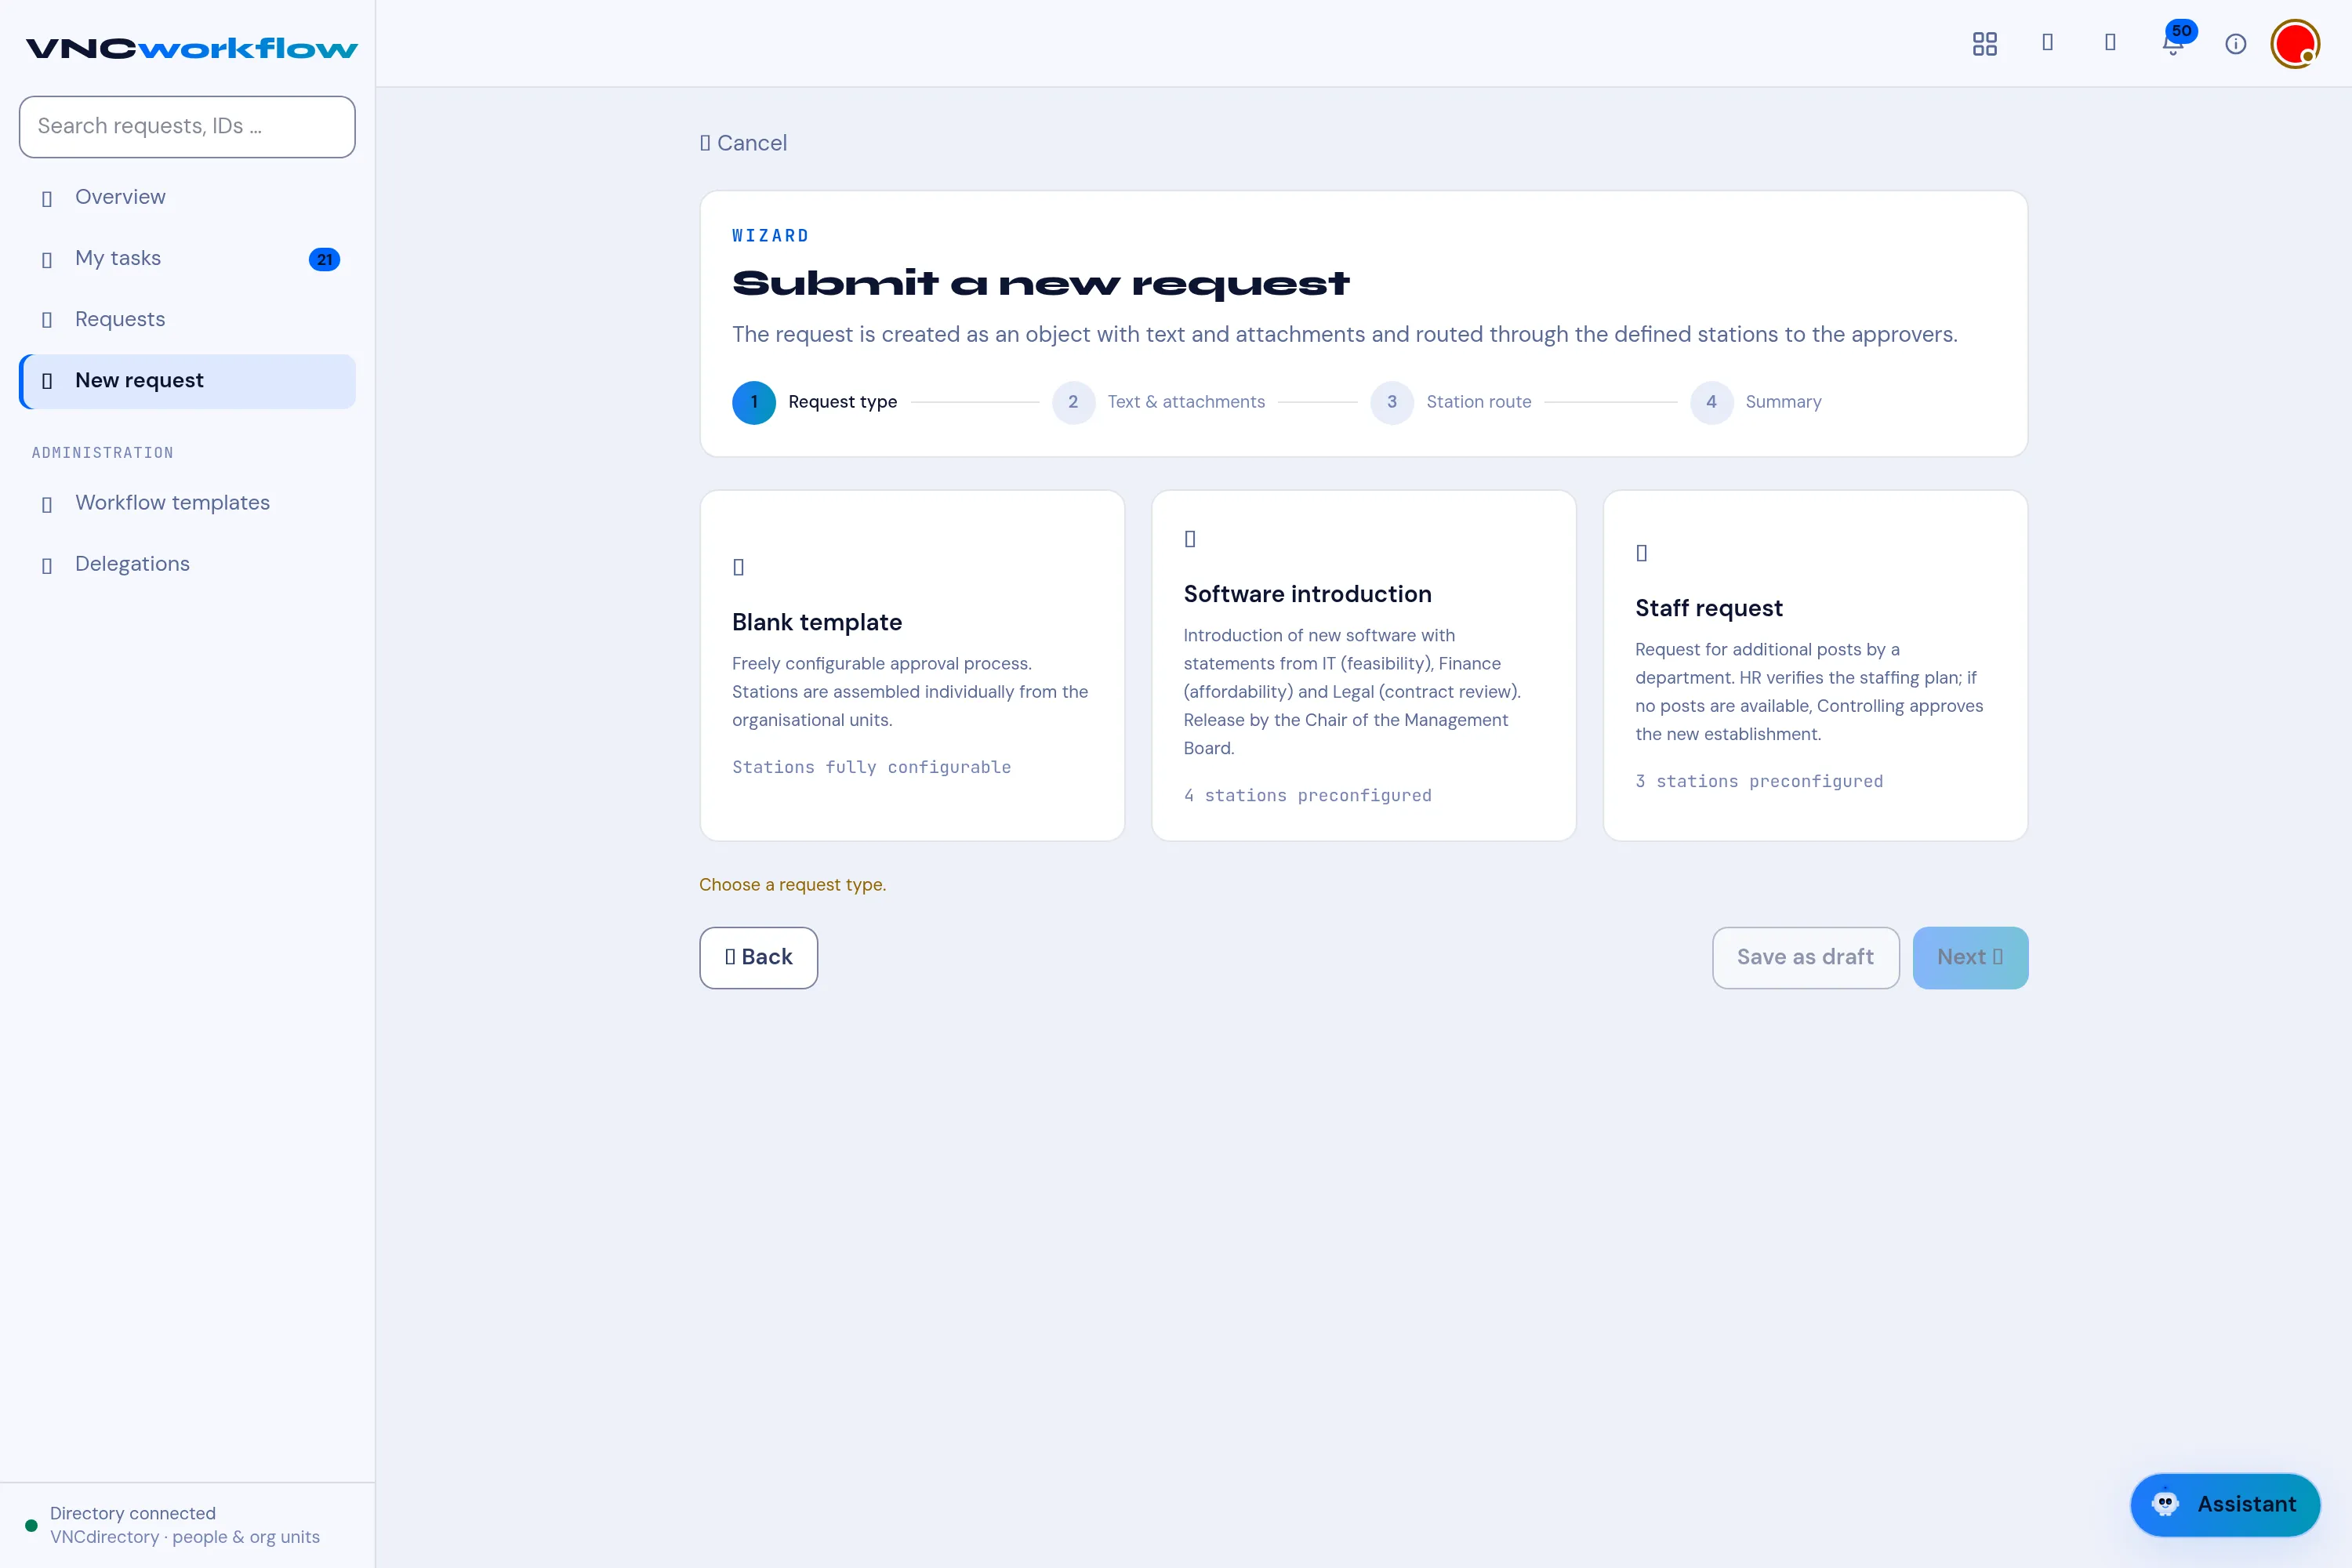Screen dimensions: 2352x1568
Task: Click the info circle icon in header
Action: click(x=2236, y=44)
